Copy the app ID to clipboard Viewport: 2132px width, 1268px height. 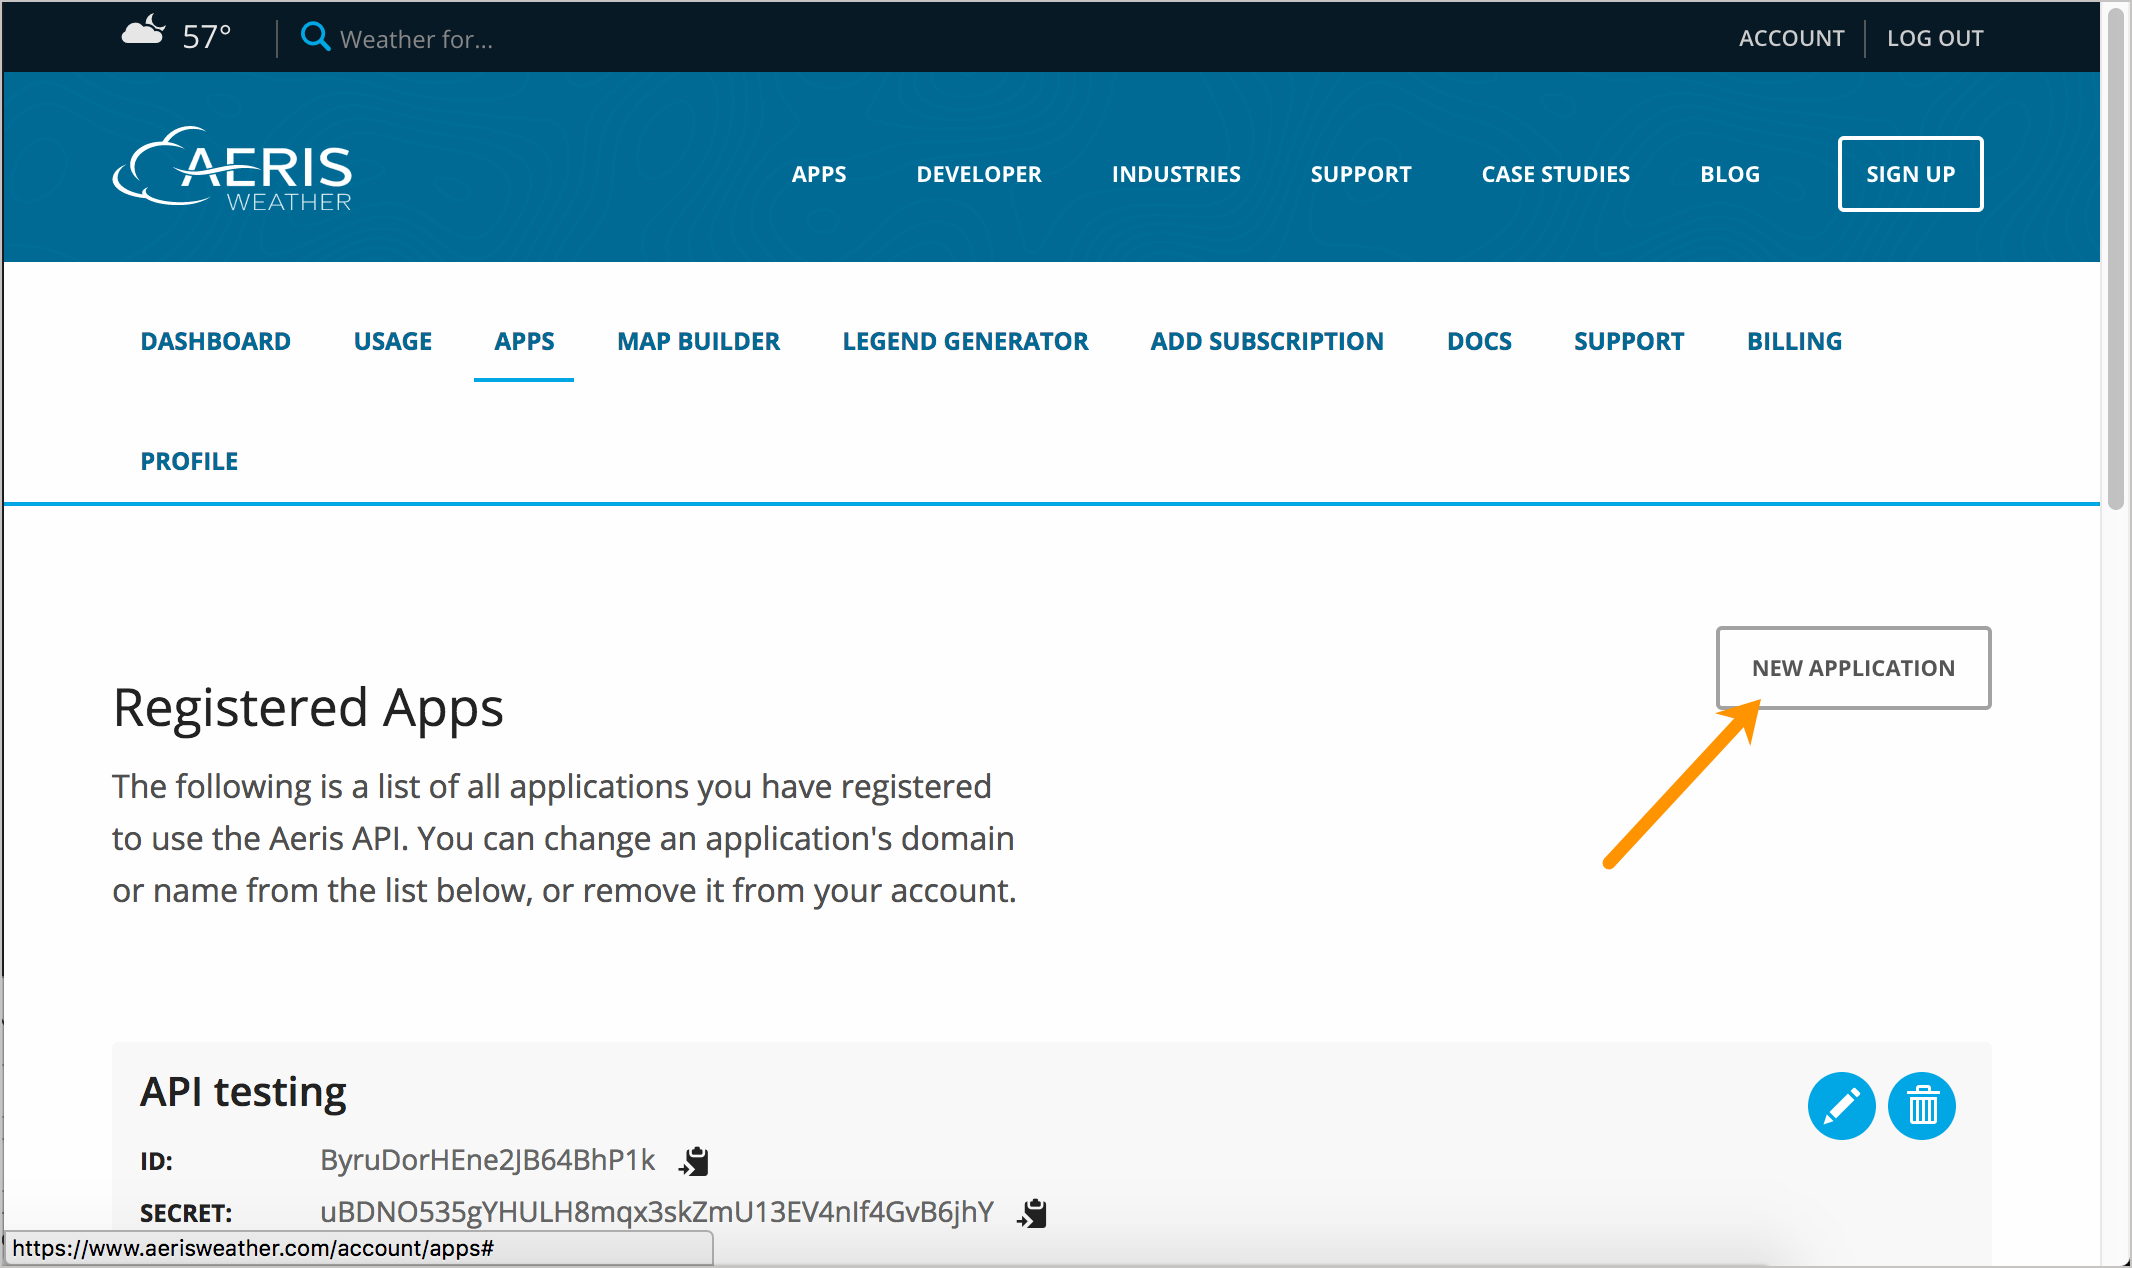point(694,1161)
